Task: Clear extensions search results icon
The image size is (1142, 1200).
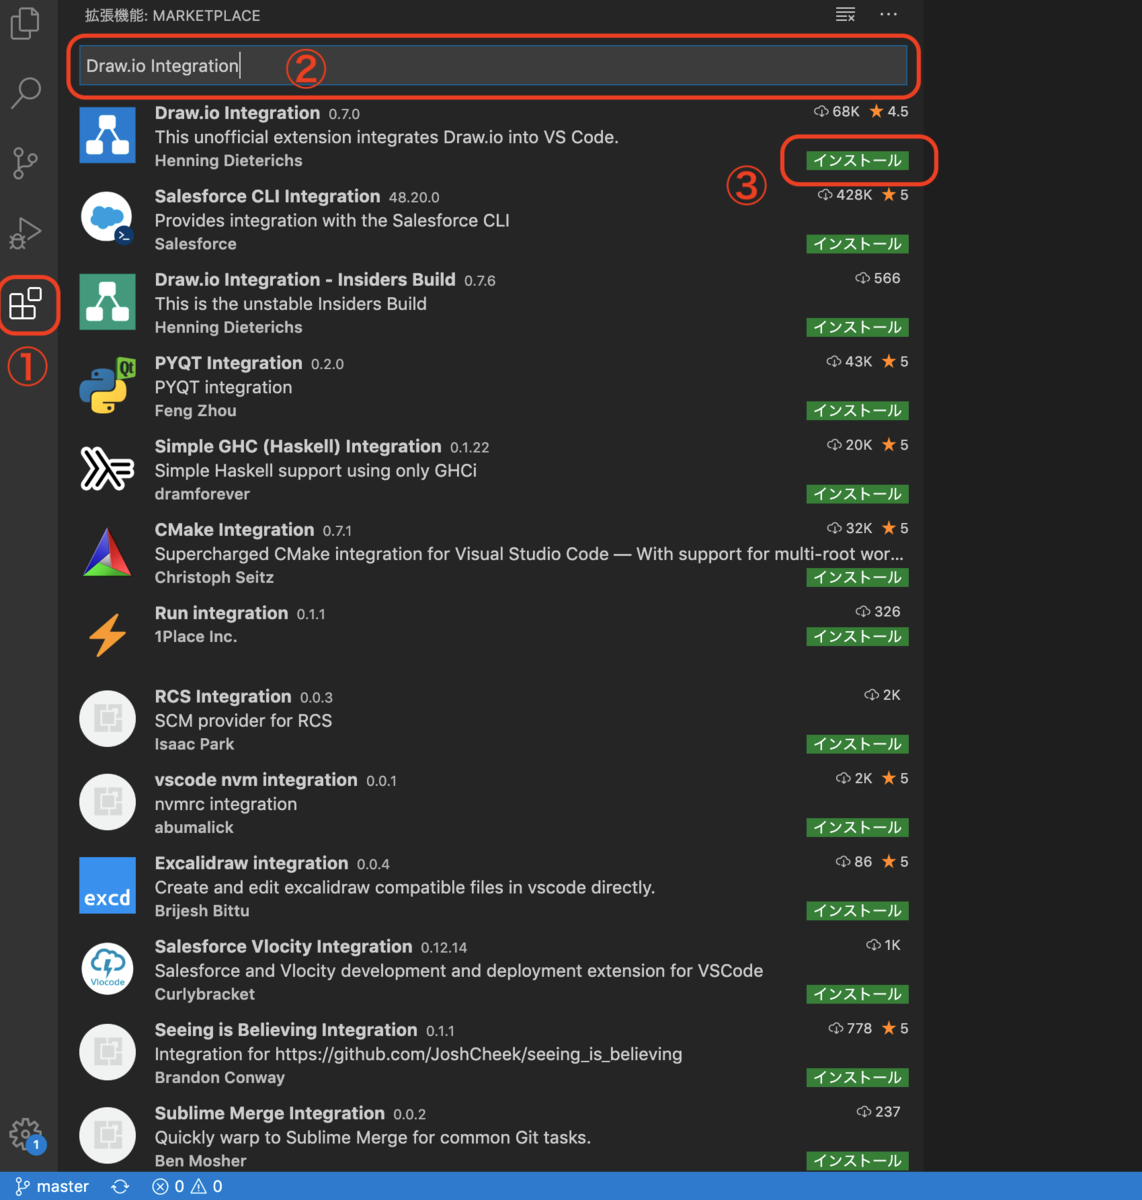Action: click(845, 14)
